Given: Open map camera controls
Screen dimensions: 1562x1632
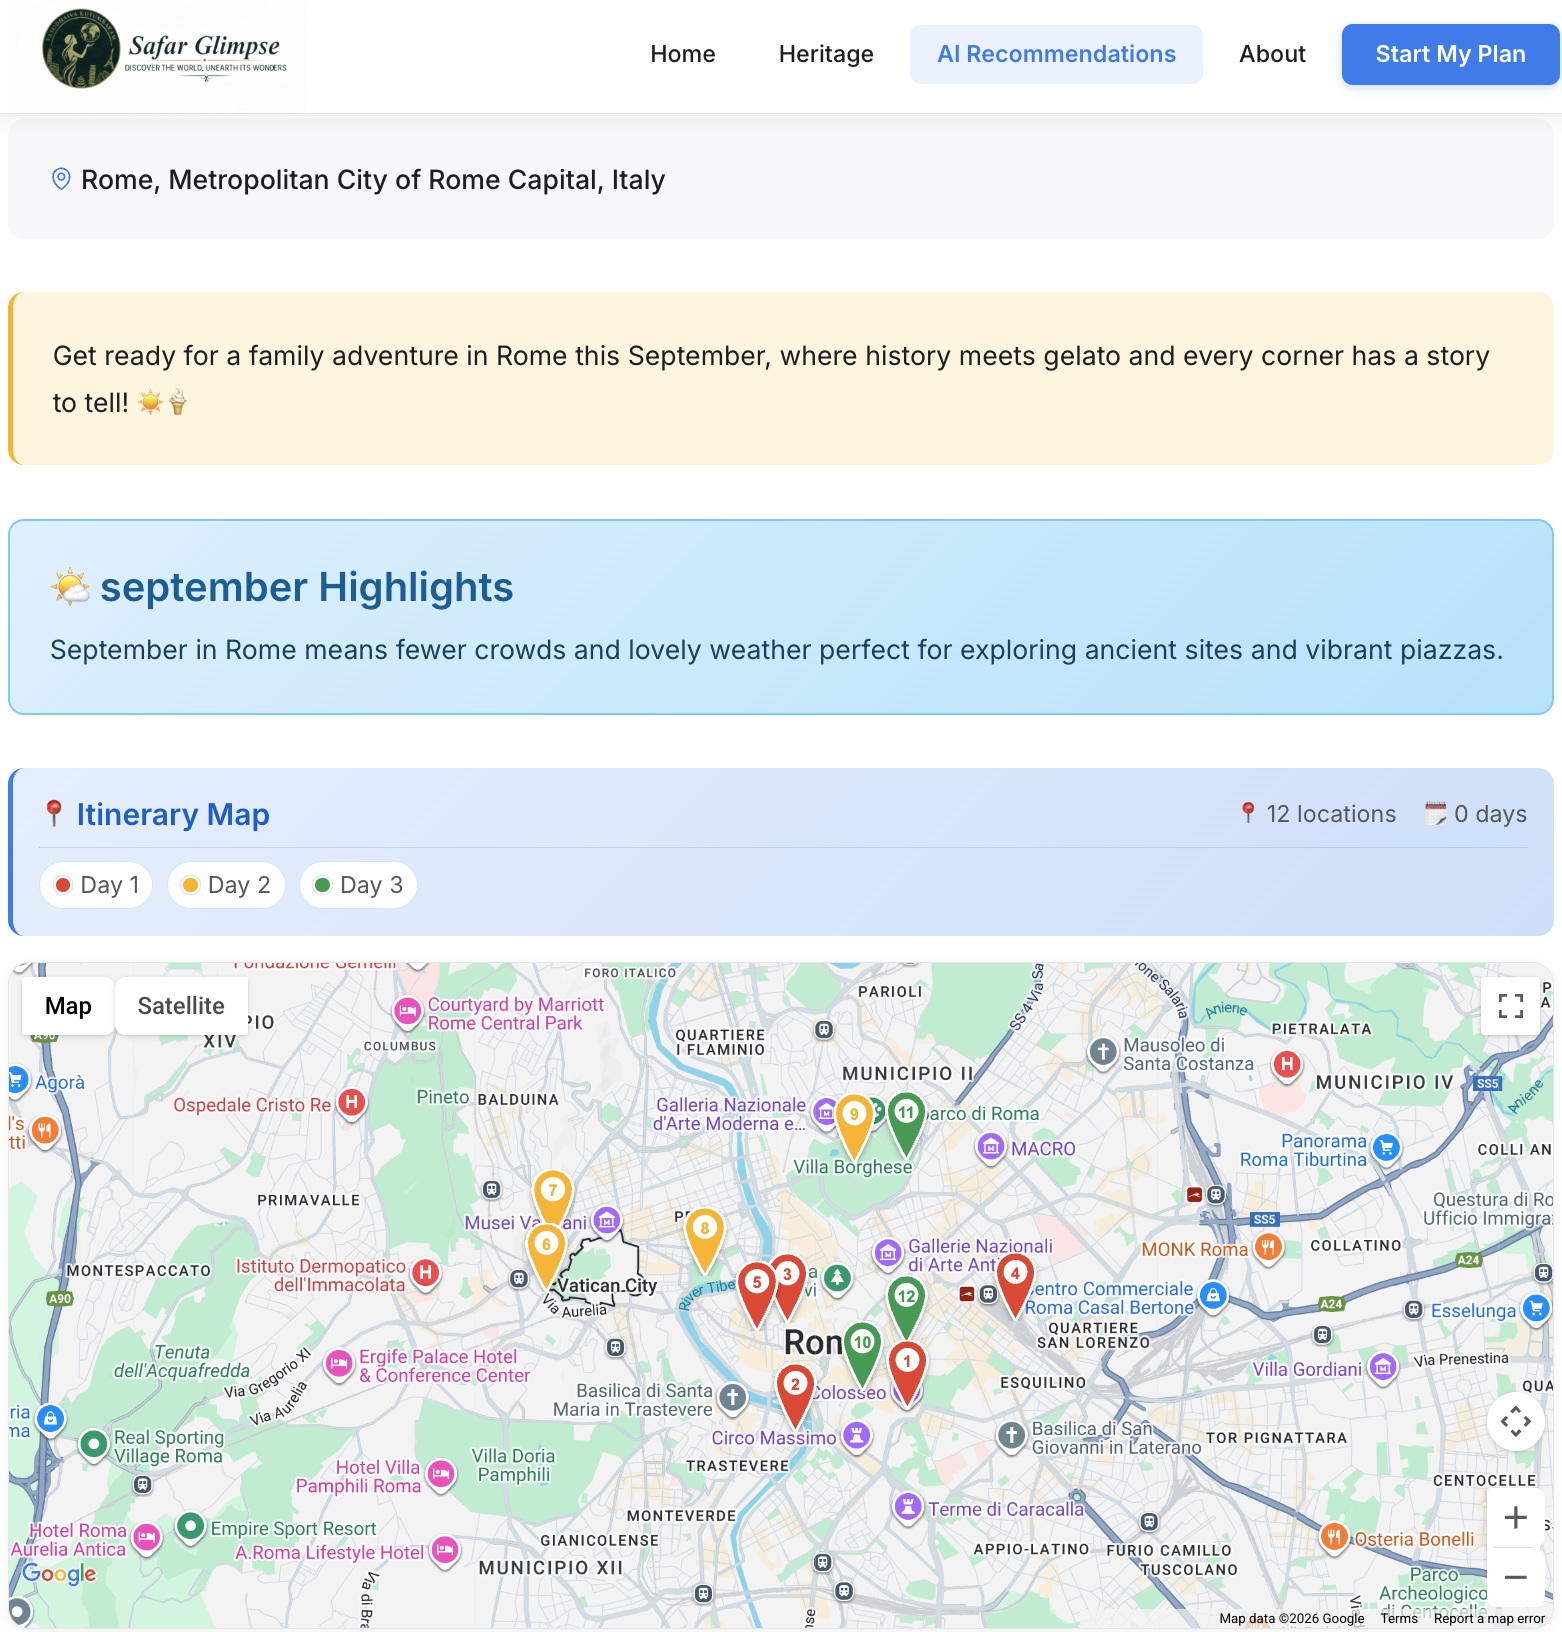Looking at the screenshot, I should [x=1515, y=1421].
